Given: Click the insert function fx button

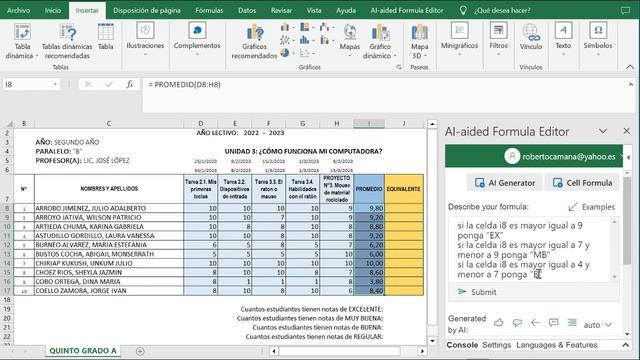Looking at the screenshot, I should pos(129,84).
